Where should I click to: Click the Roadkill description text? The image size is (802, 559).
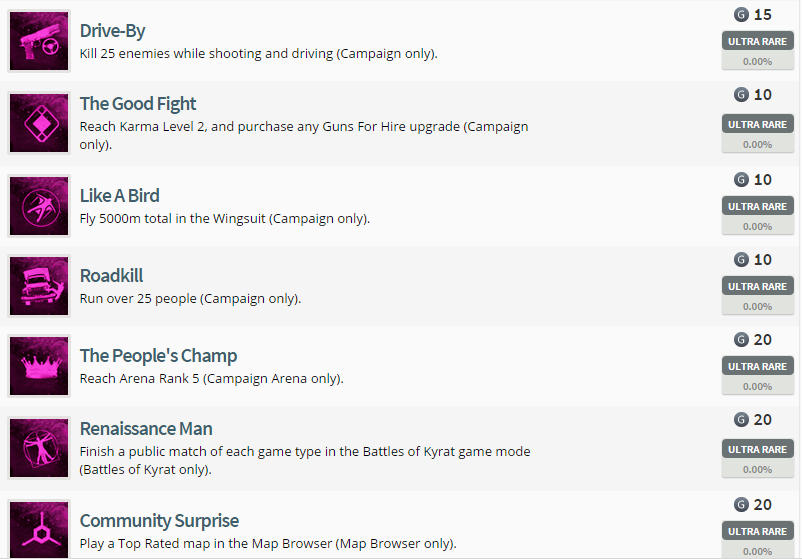[190, 298]
